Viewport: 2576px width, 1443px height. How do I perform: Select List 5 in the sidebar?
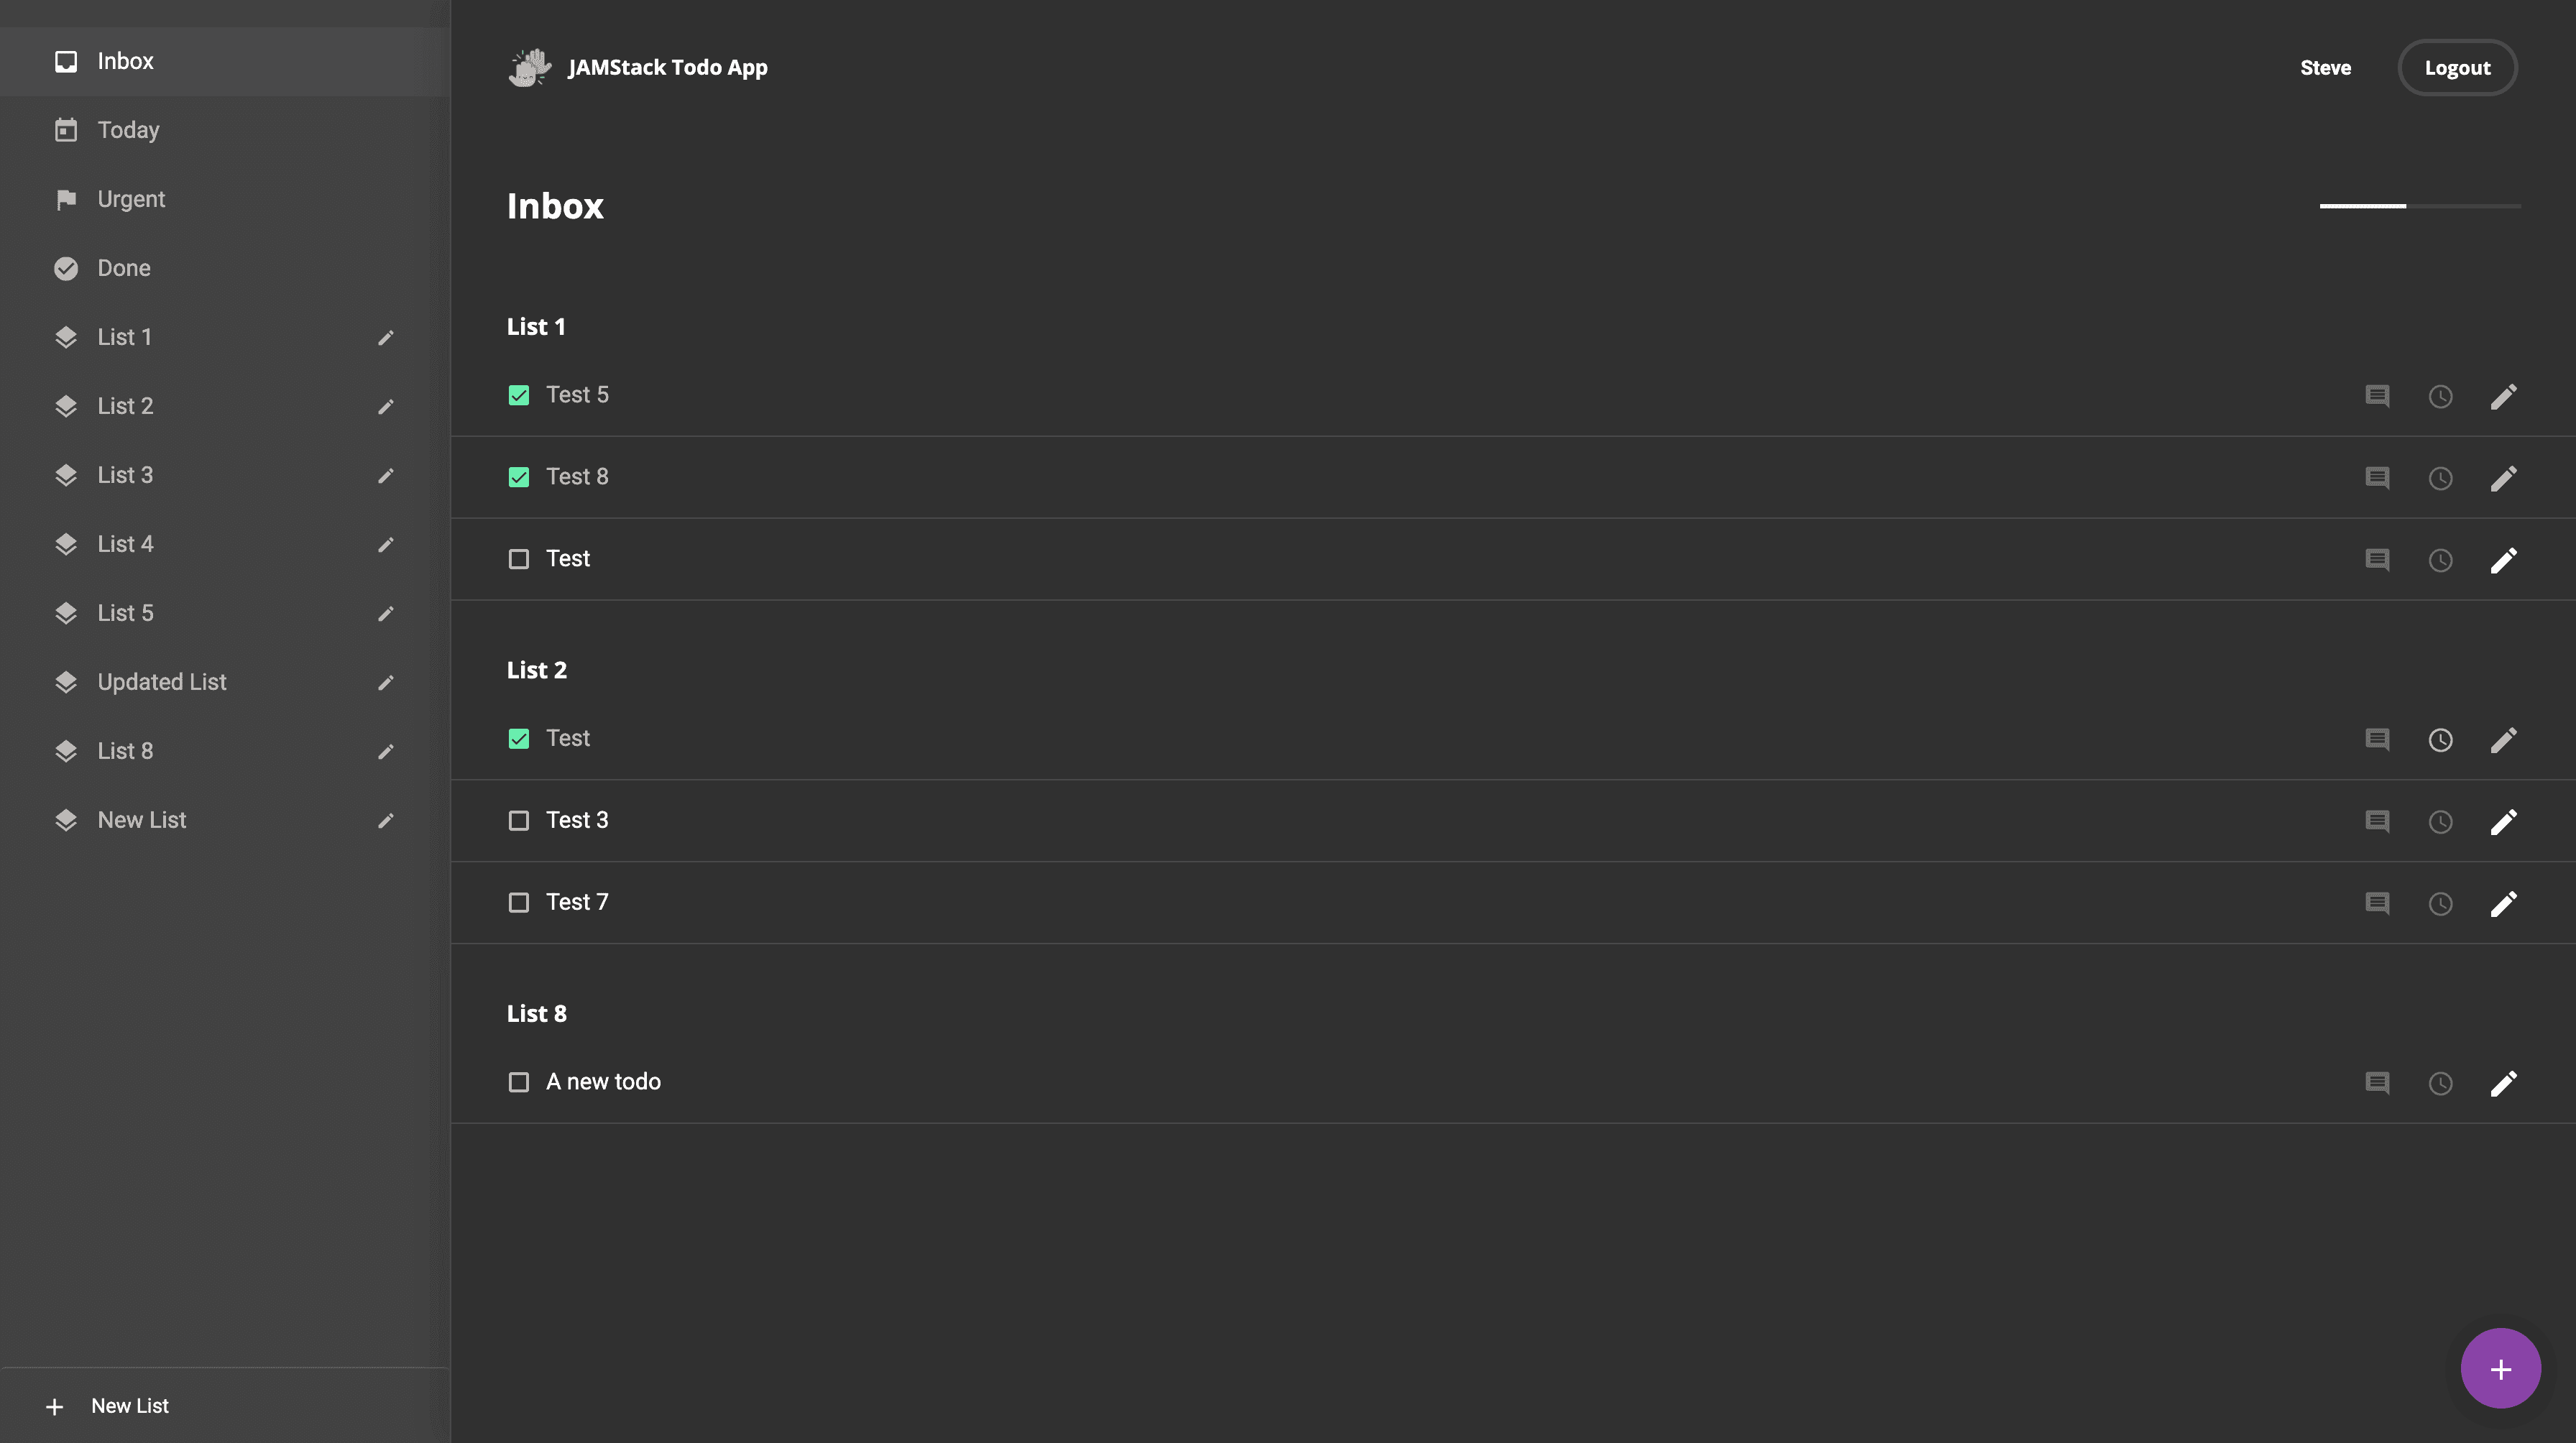pyautogui.click(x=125, y=613)
